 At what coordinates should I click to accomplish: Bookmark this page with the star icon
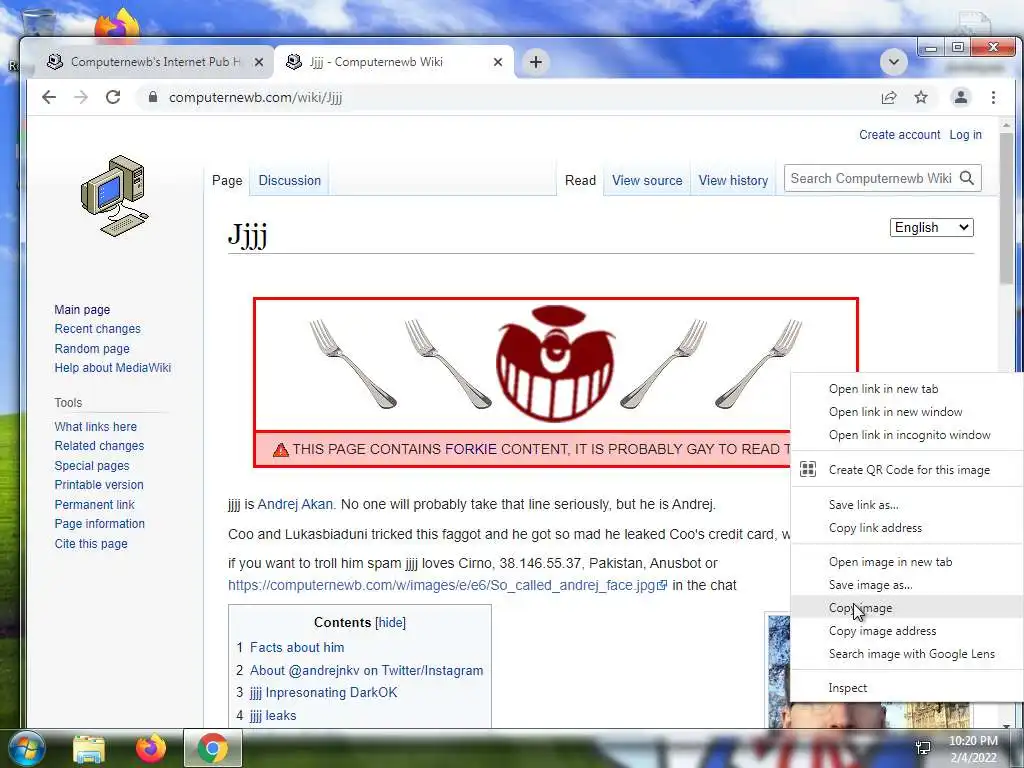pos(921,97)
